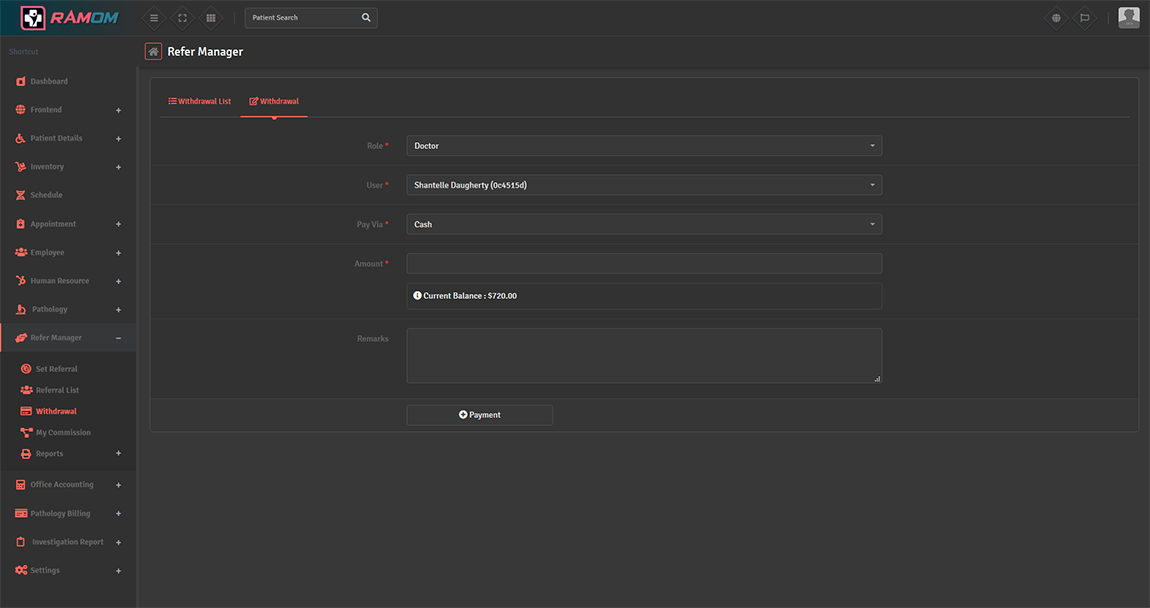
Task: Open the User dropdown for Shantelle Daugherty
Action: point(643,185)
